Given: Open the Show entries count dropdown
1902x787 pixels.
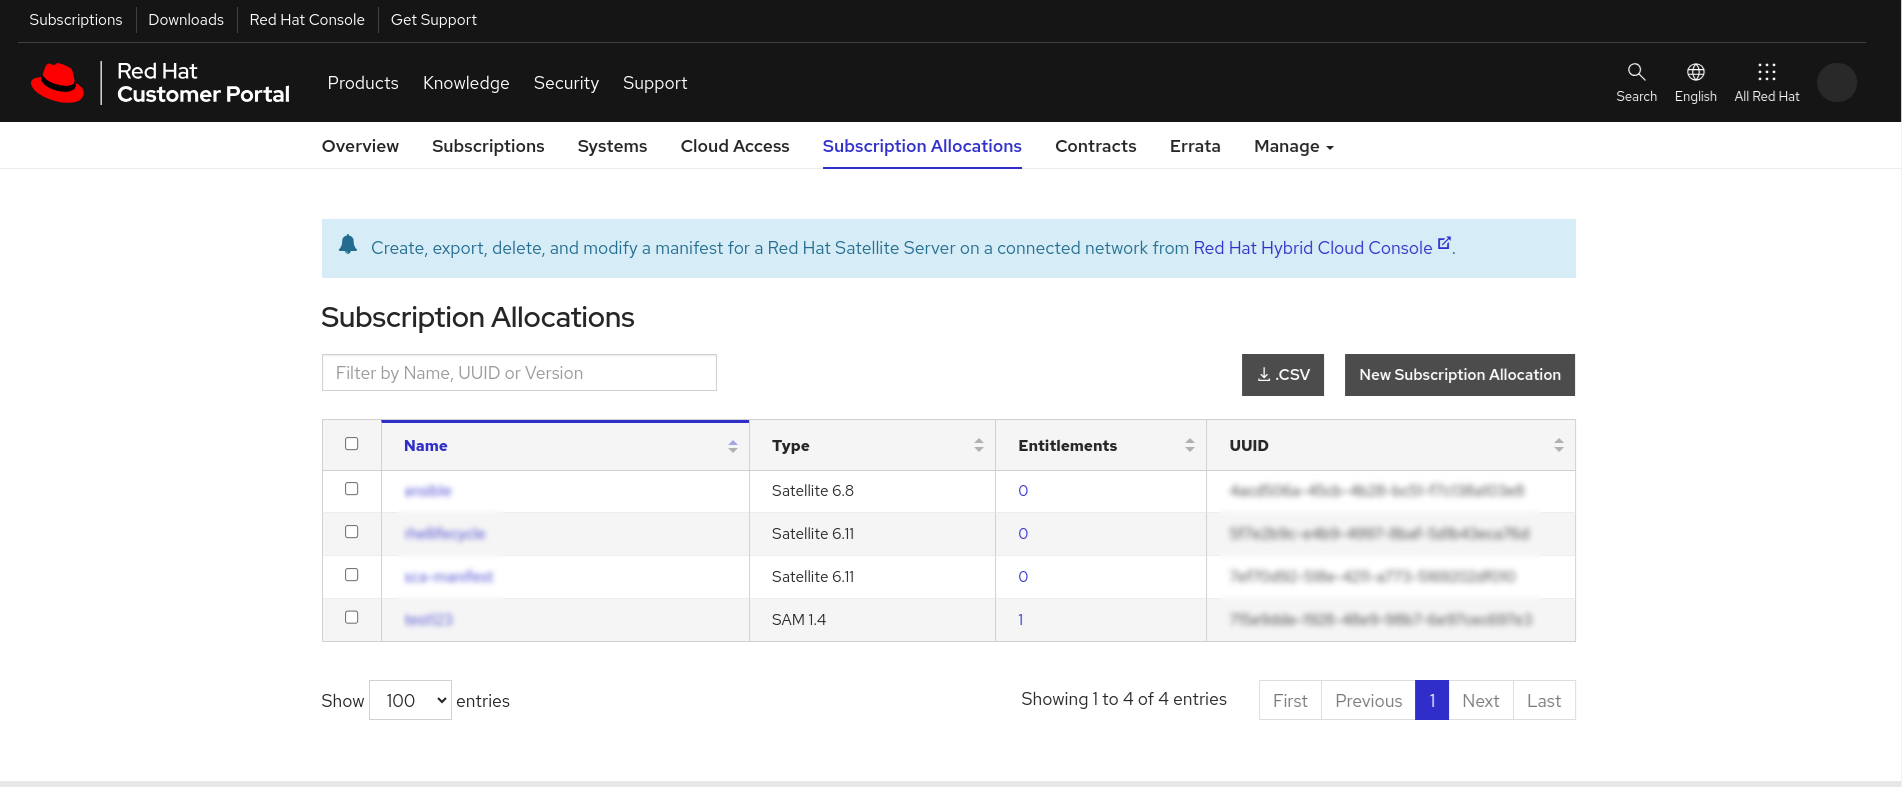Looking at the screenshot, I should (x=410, y=701).
